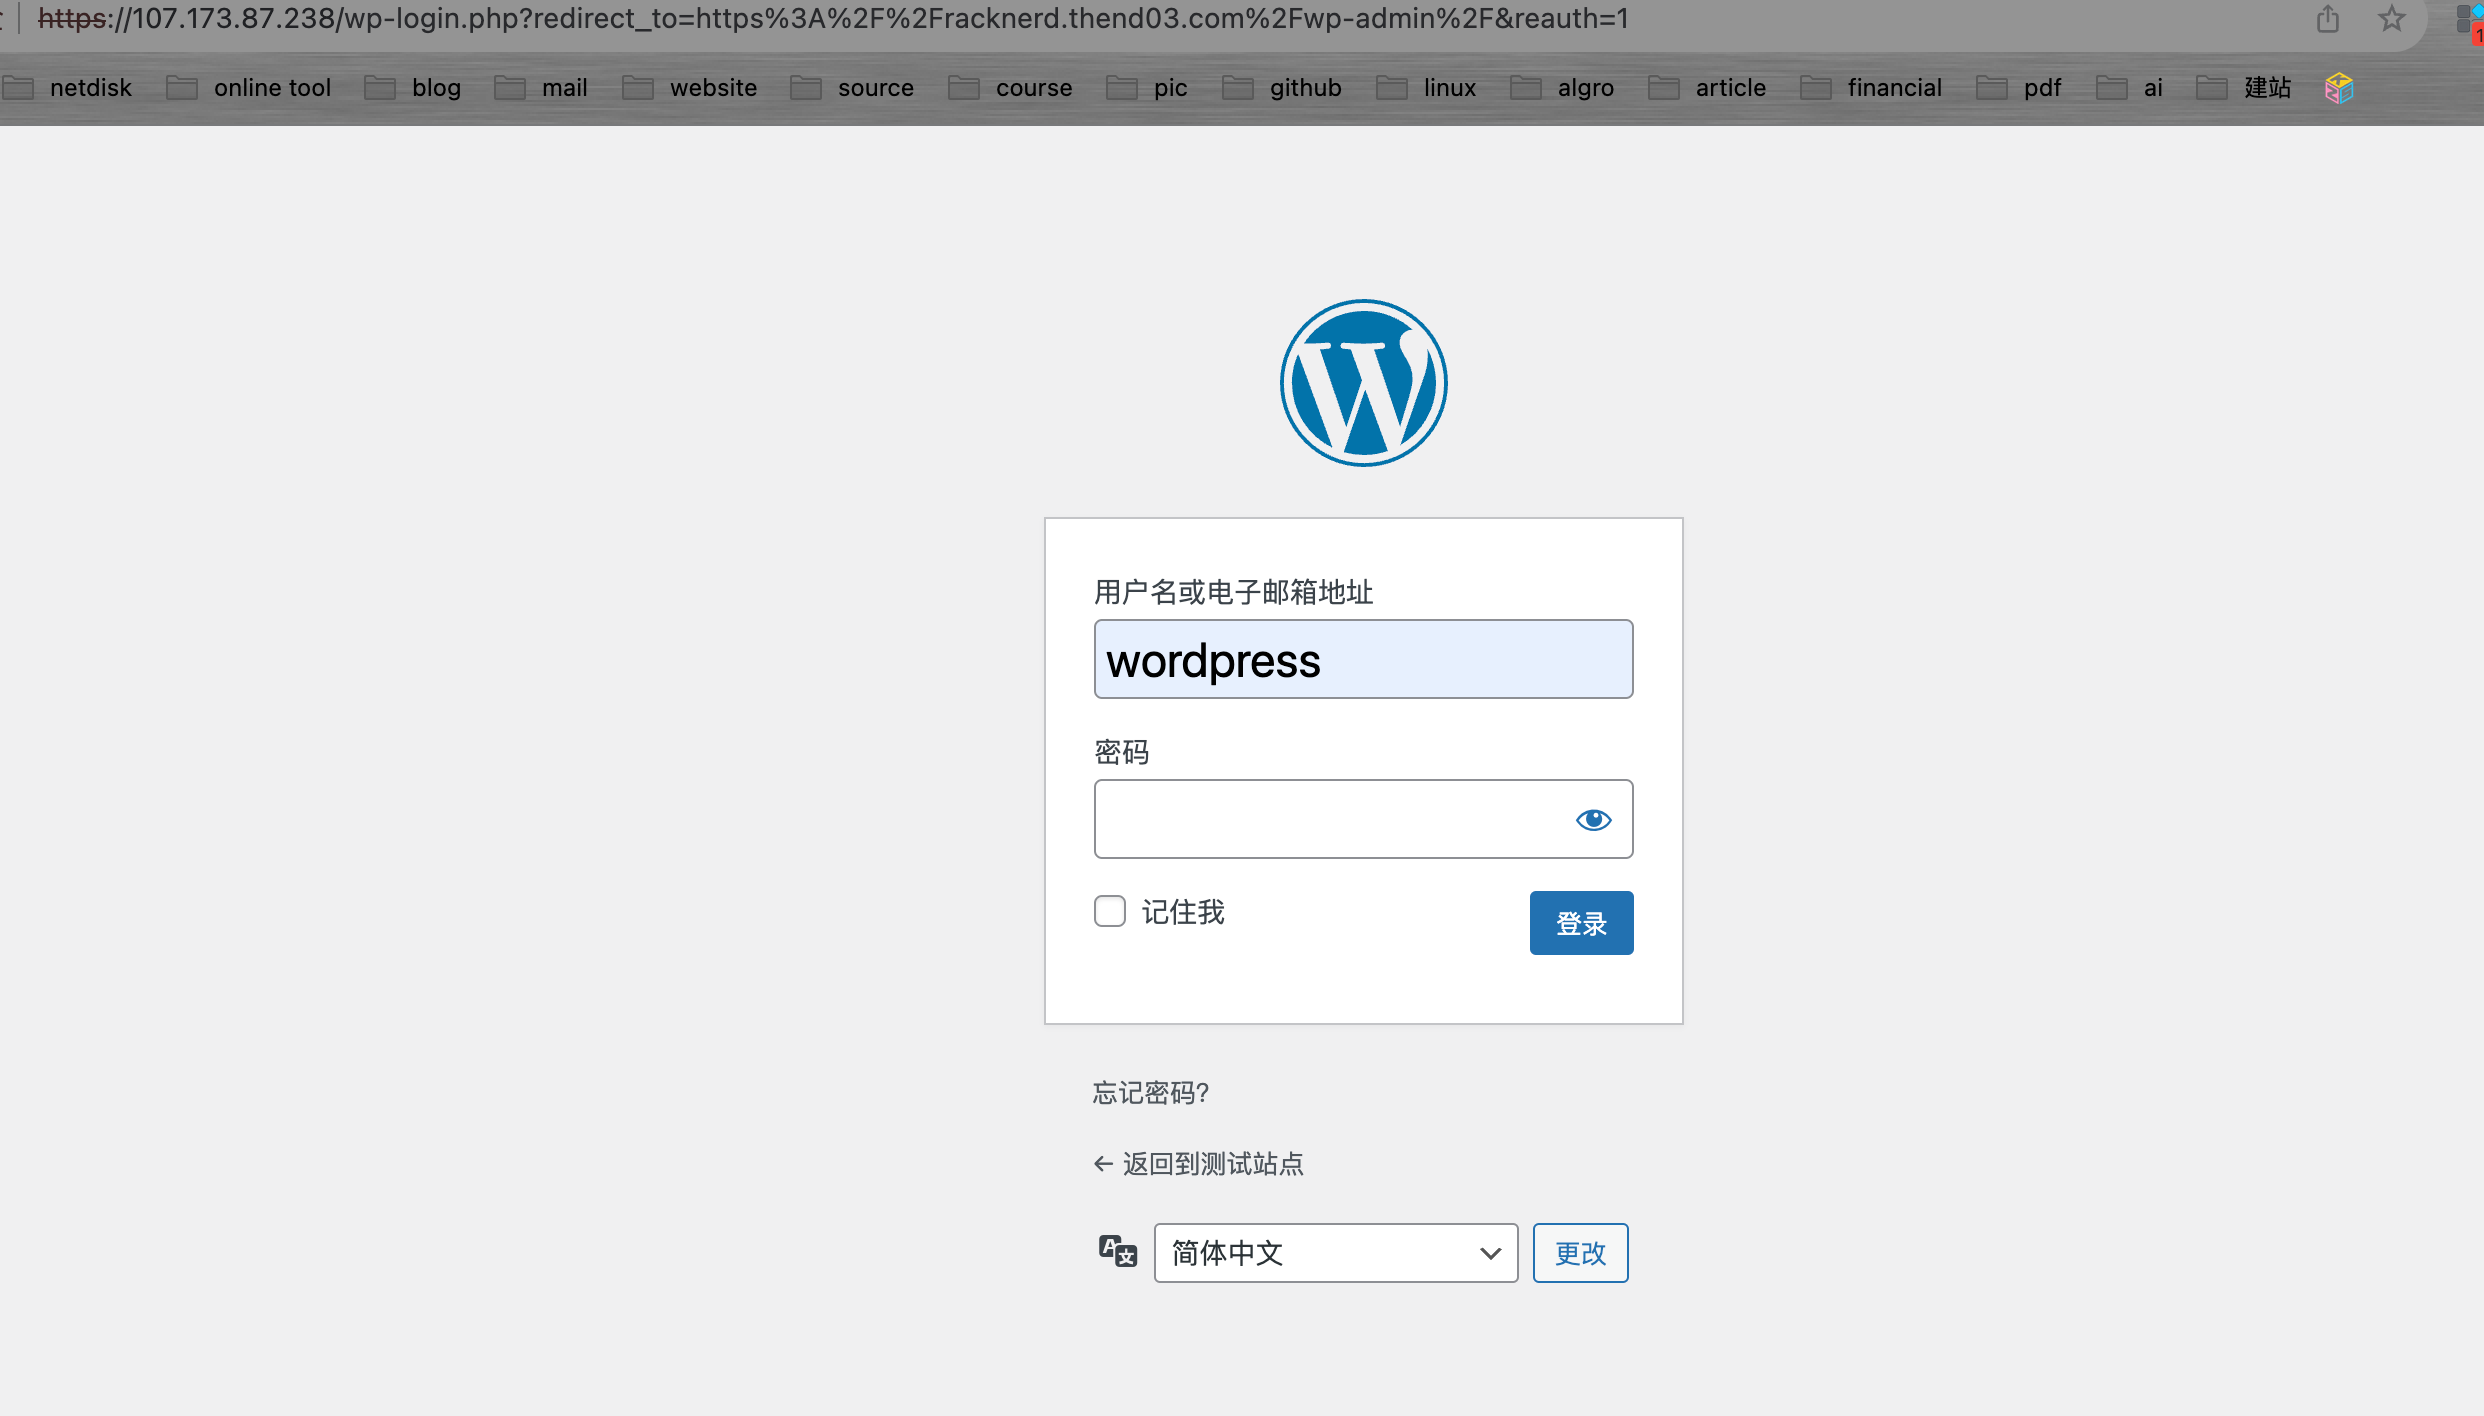Screen dimensions: 2484x1416
Task: Bookmark page with the star icon
Action: tap(2391, 19)
